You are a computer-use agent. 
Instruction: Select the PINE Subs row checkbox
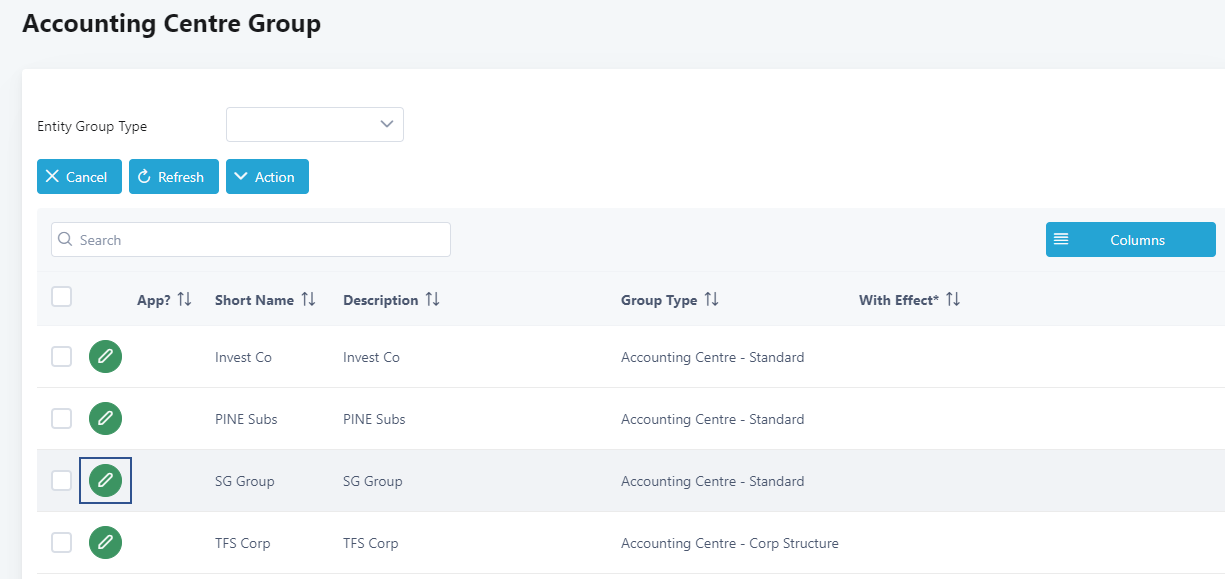pyautogui.click(x=62, y=419)
